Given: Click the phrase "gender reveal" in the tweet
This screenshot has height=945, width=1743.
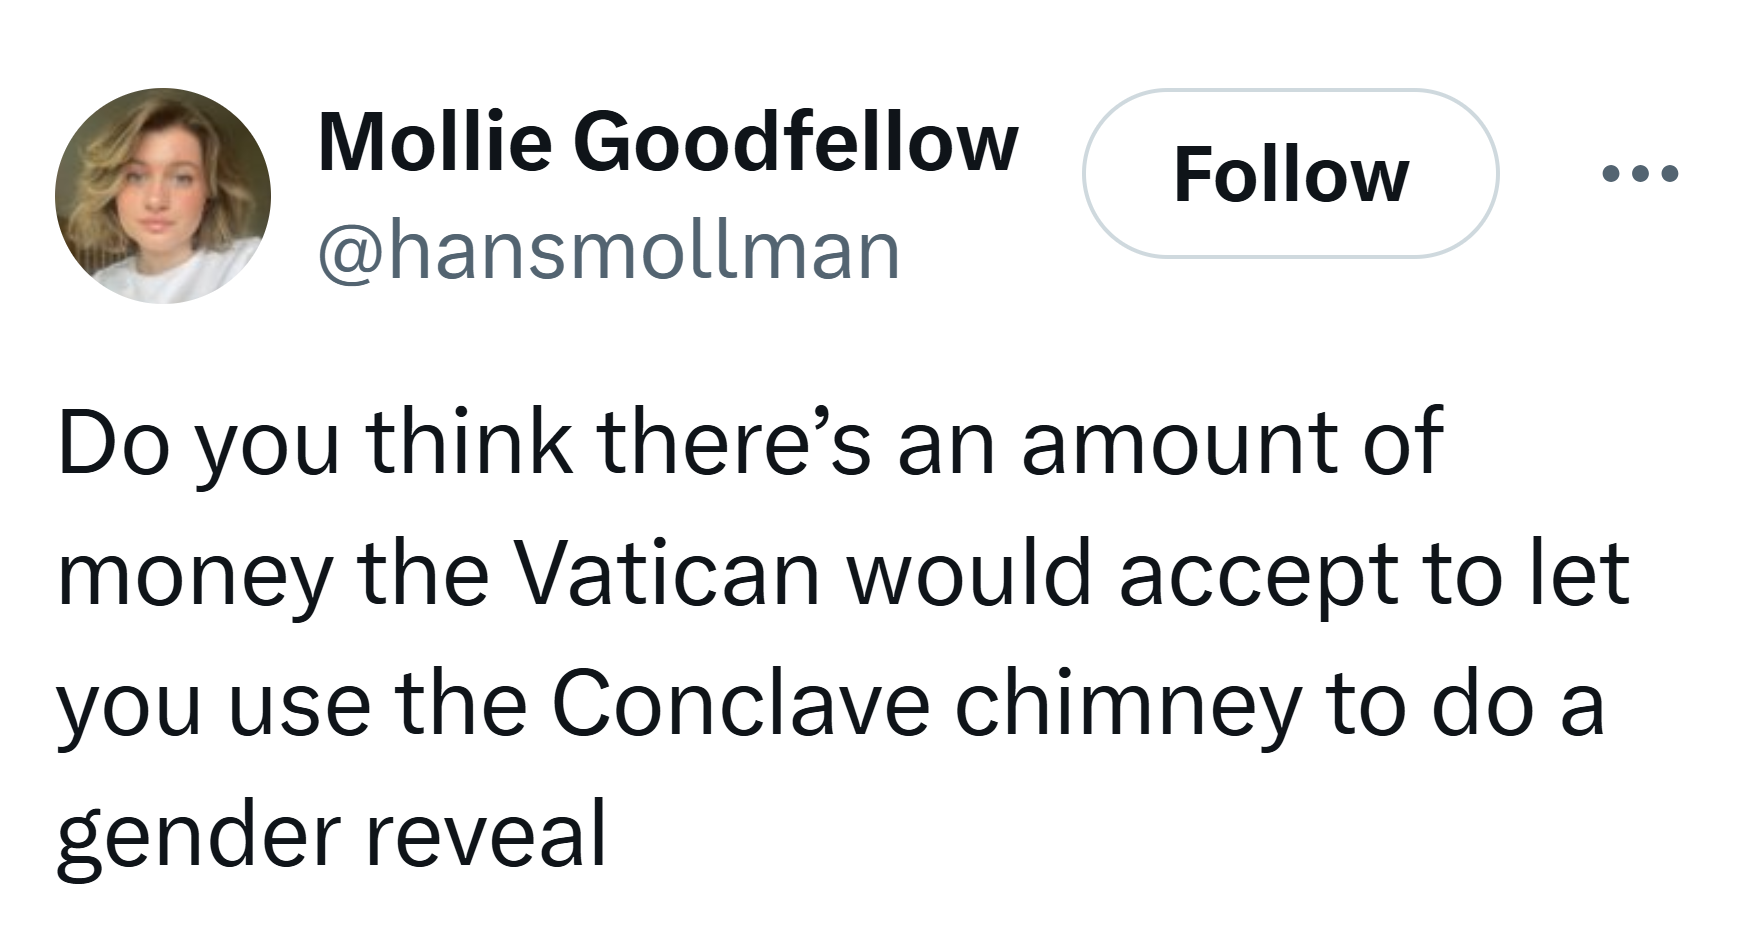Looking at the screenshot, I should [x=332, y=835].
